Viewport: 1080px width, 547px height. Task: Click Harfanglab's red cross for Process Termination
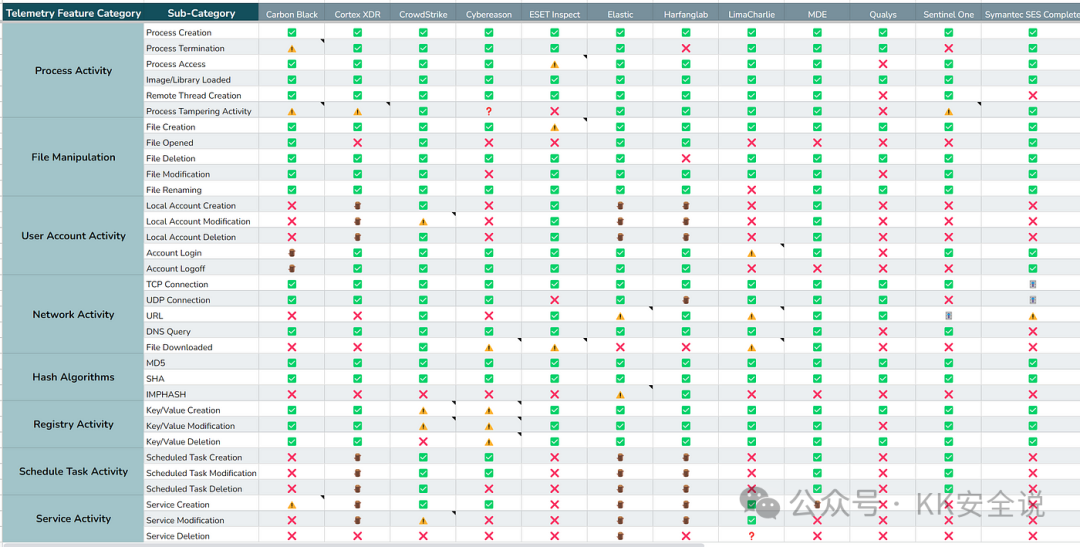pos(686,48)
